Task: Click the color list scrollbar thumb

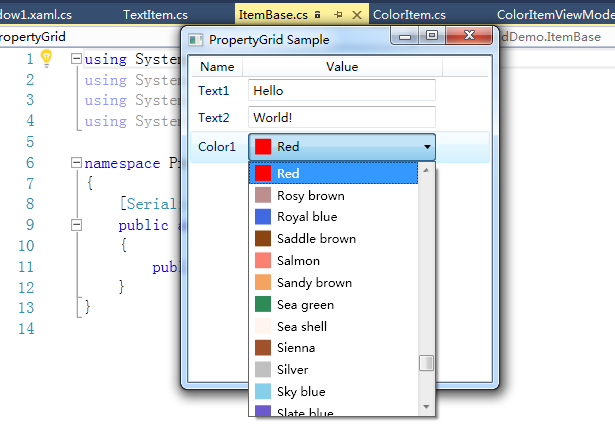Action: pos(426,363)
